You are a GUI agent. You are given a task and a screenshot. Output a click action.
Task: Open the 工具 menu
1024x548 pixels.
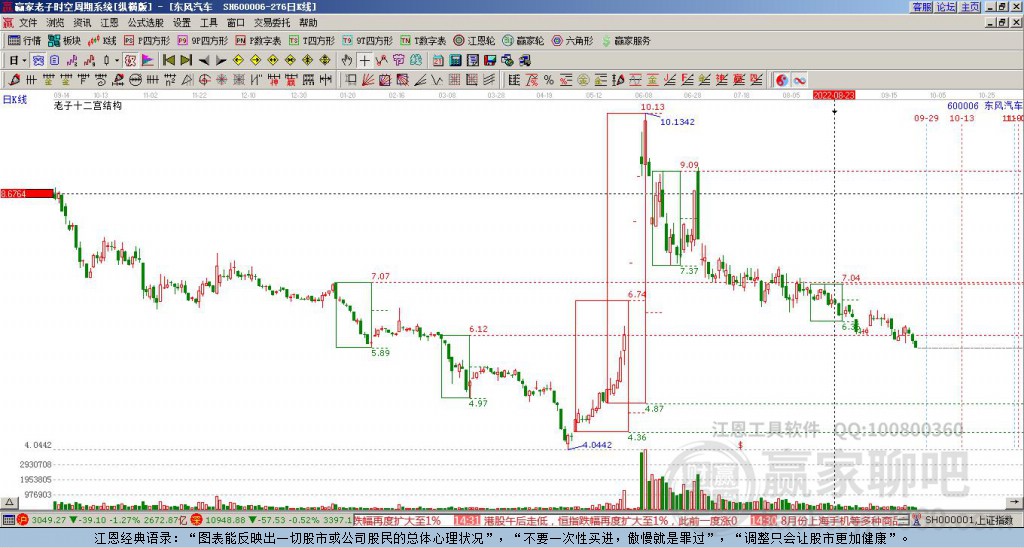[x=209, y=23]
